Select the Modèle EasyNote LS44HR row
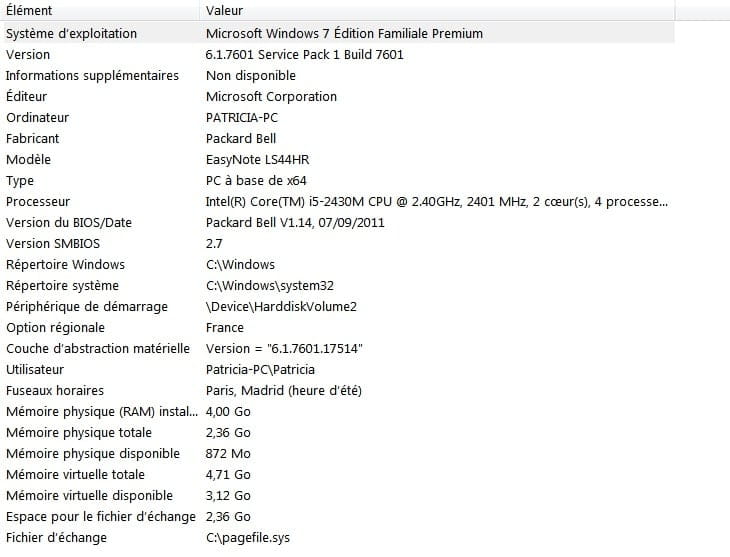 point(338,159)
